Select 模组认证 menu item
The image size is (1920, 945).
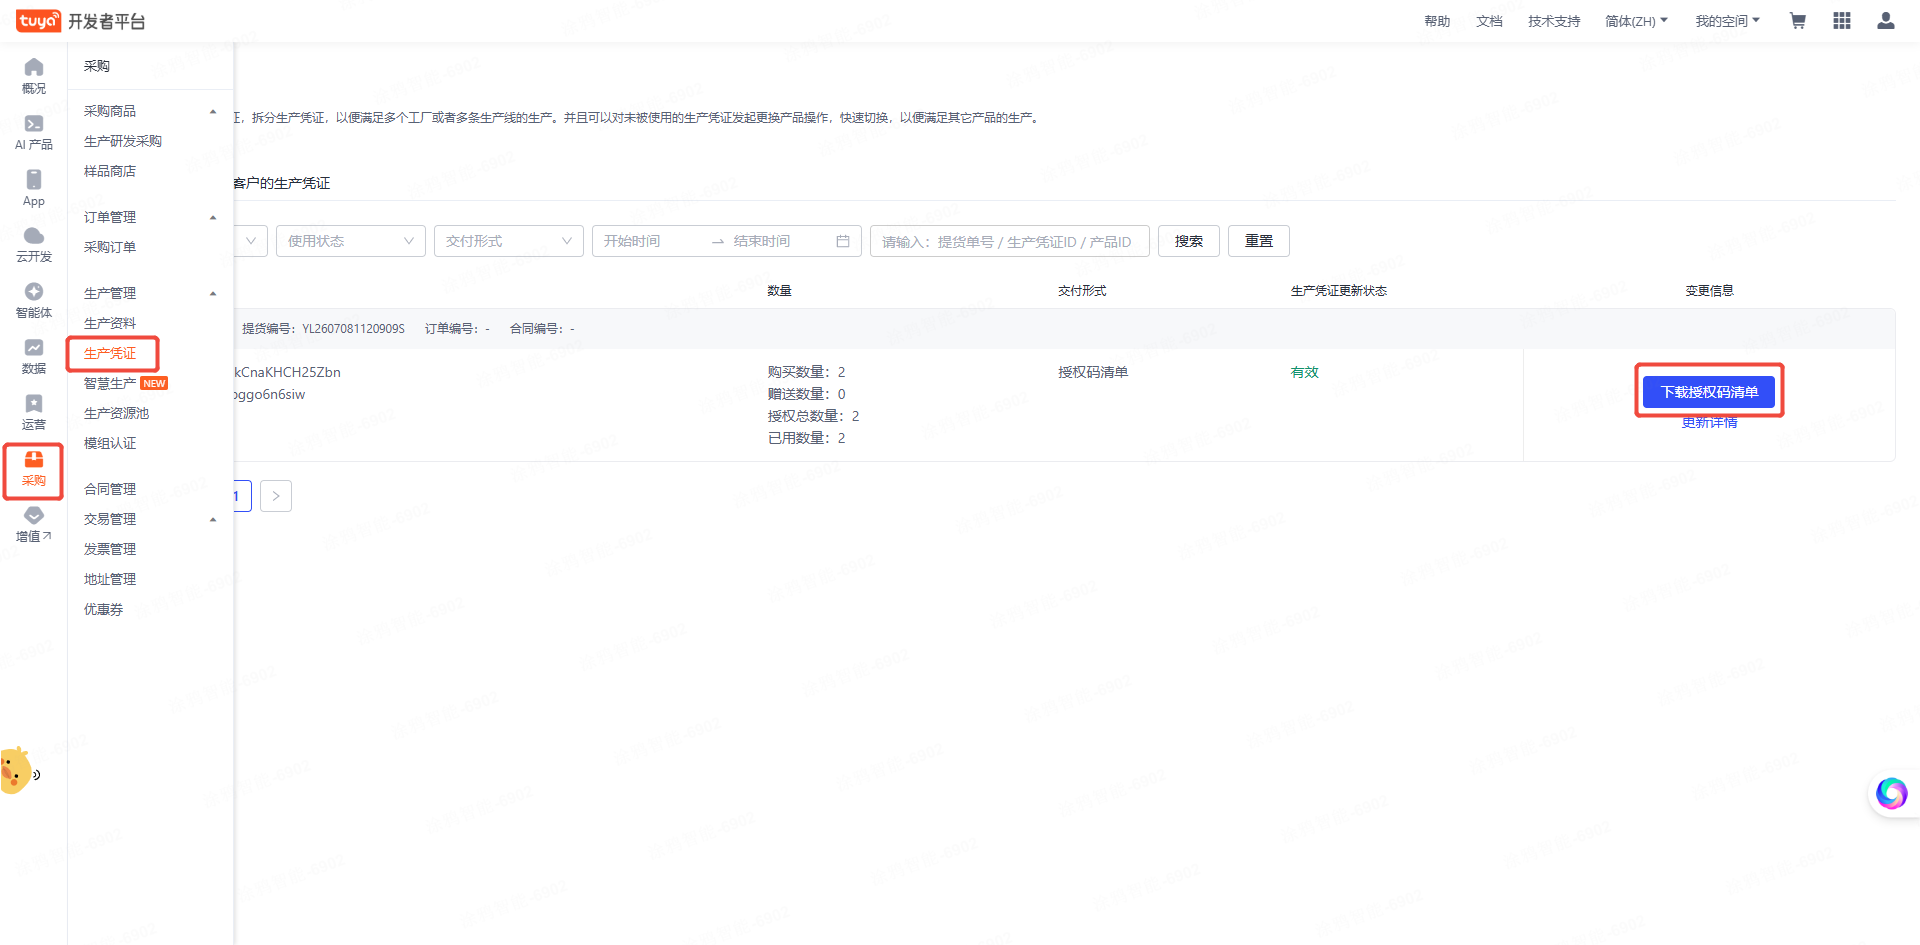click(110, 443)
